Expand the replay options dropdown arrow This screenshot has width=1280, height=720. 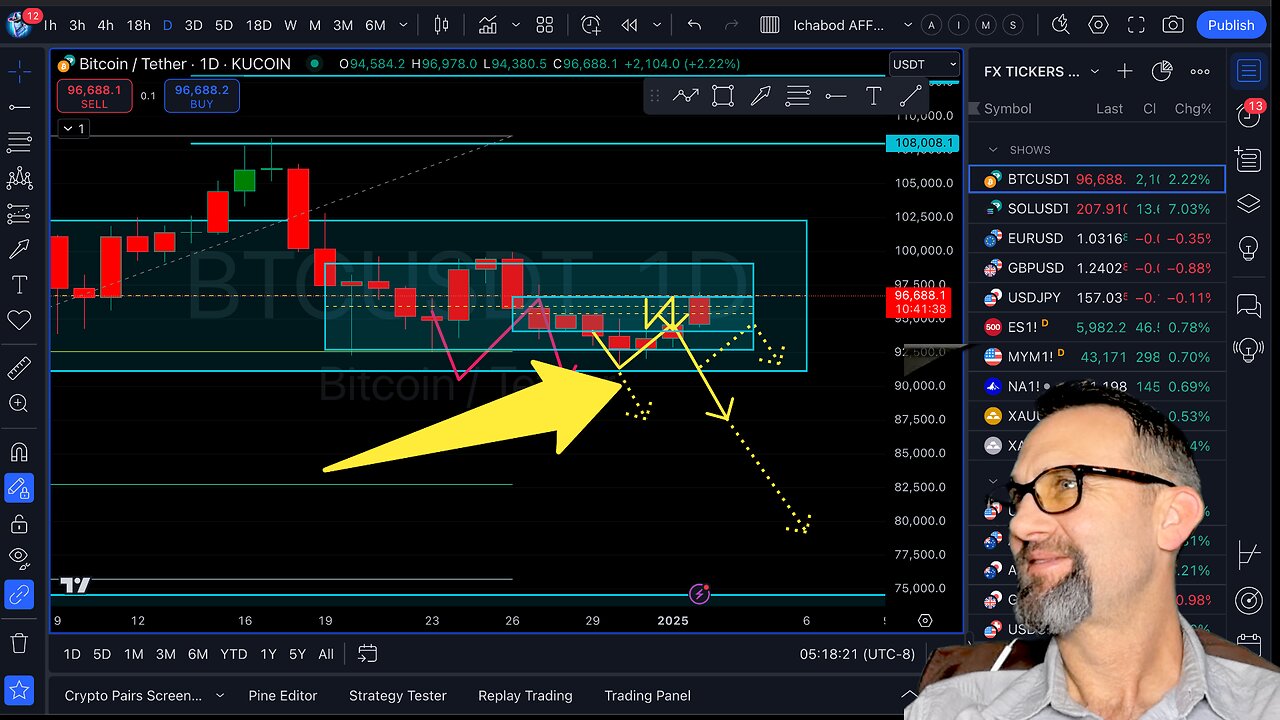[x=655, y=25]
